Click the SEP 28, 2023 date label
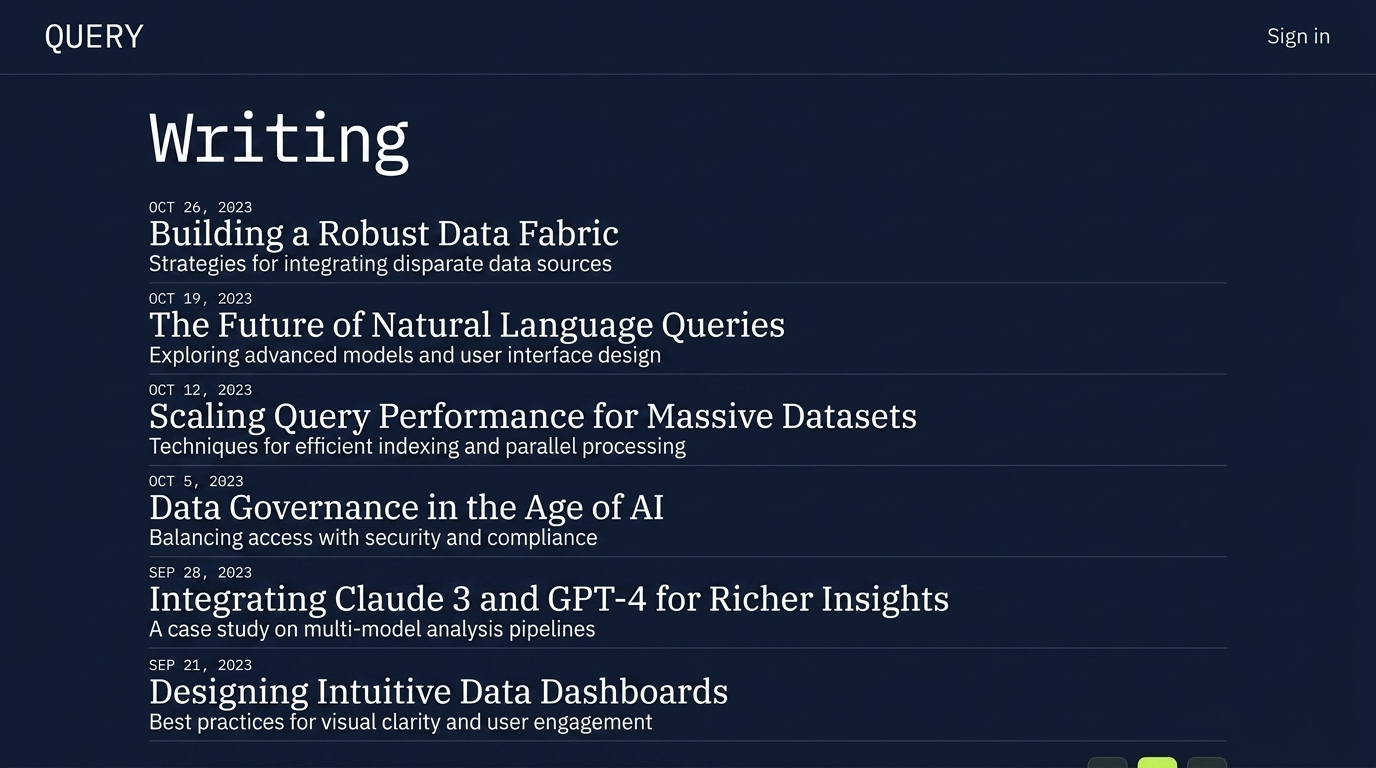 200,572
